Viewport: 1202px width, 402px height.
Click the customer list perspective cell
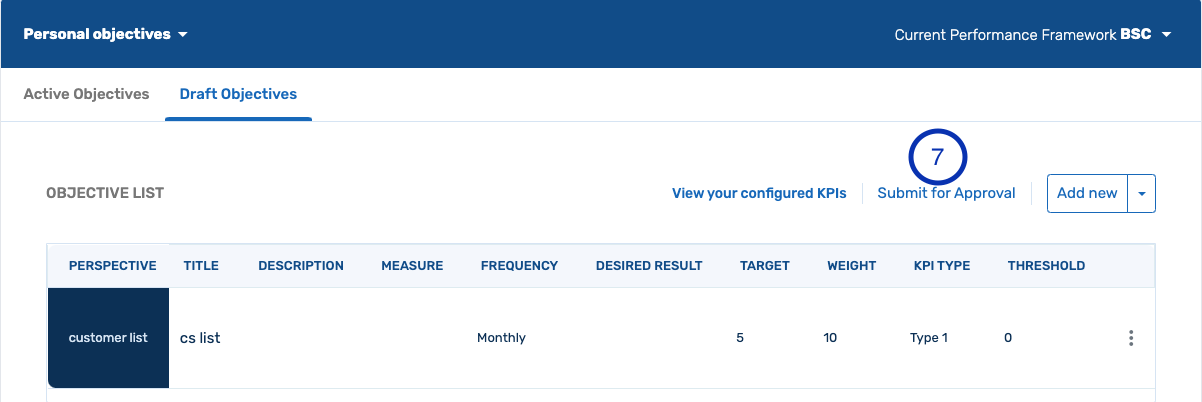108,338
